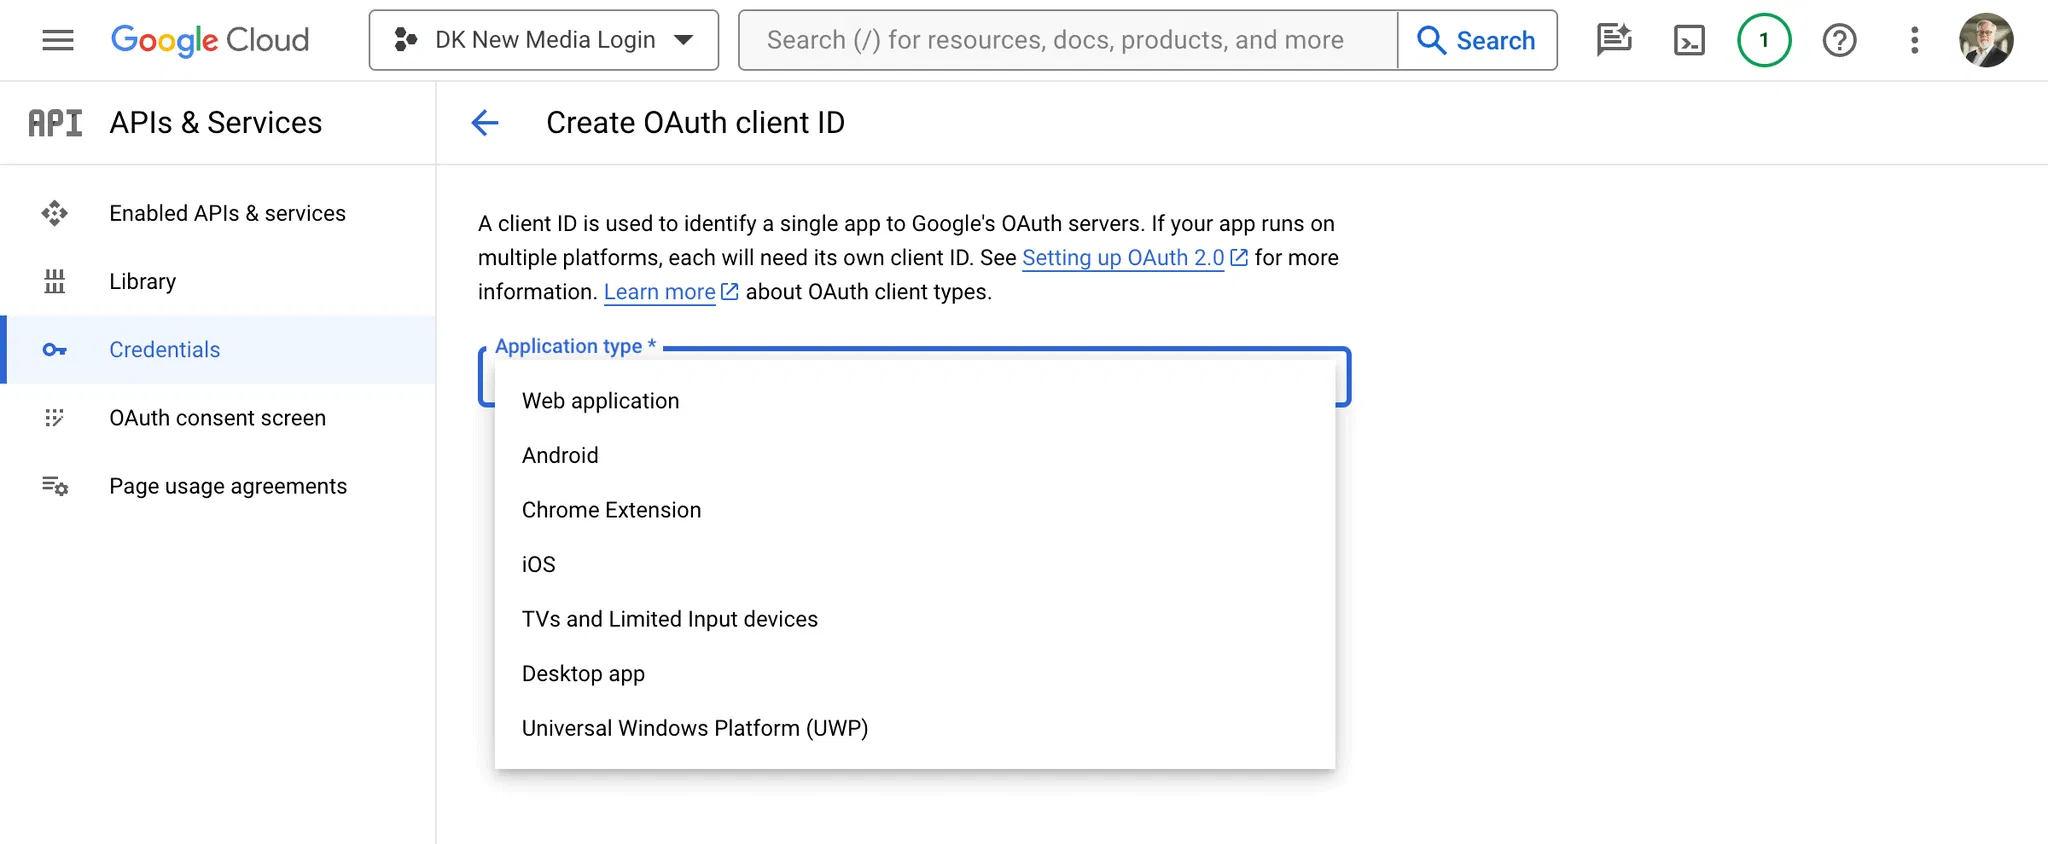
Task: Click the Google Cloud logo
Action: pos(210,40)
